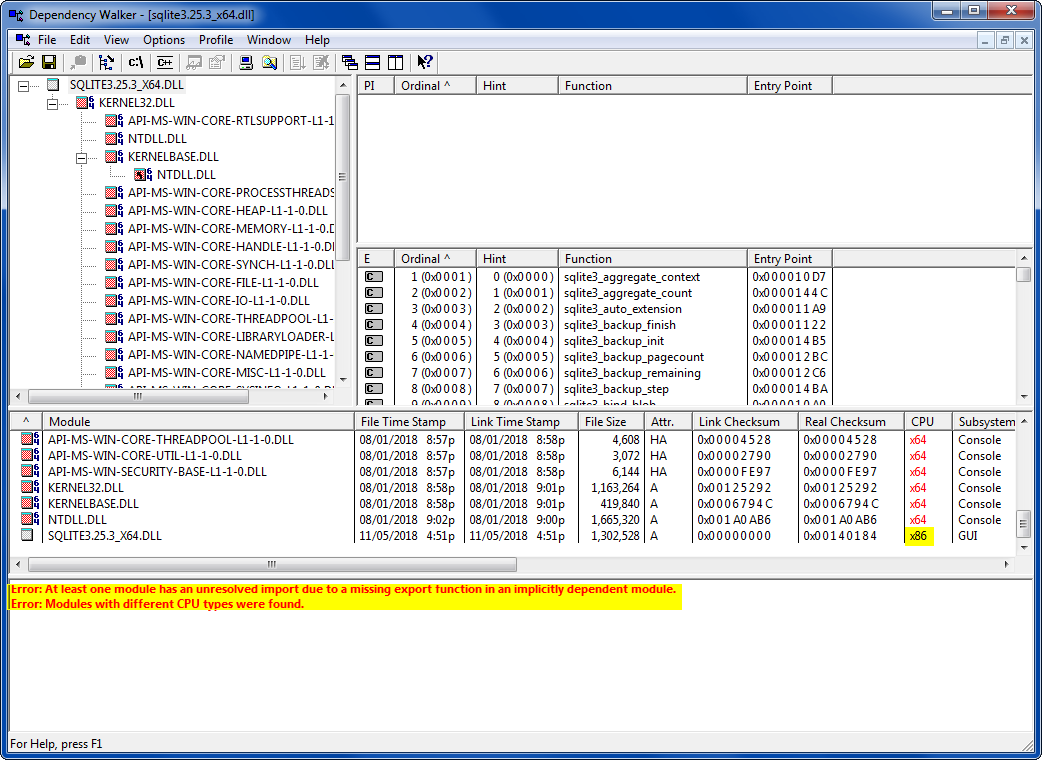
Task: Open System Information computer icon
Action: [x=246, y=62]
